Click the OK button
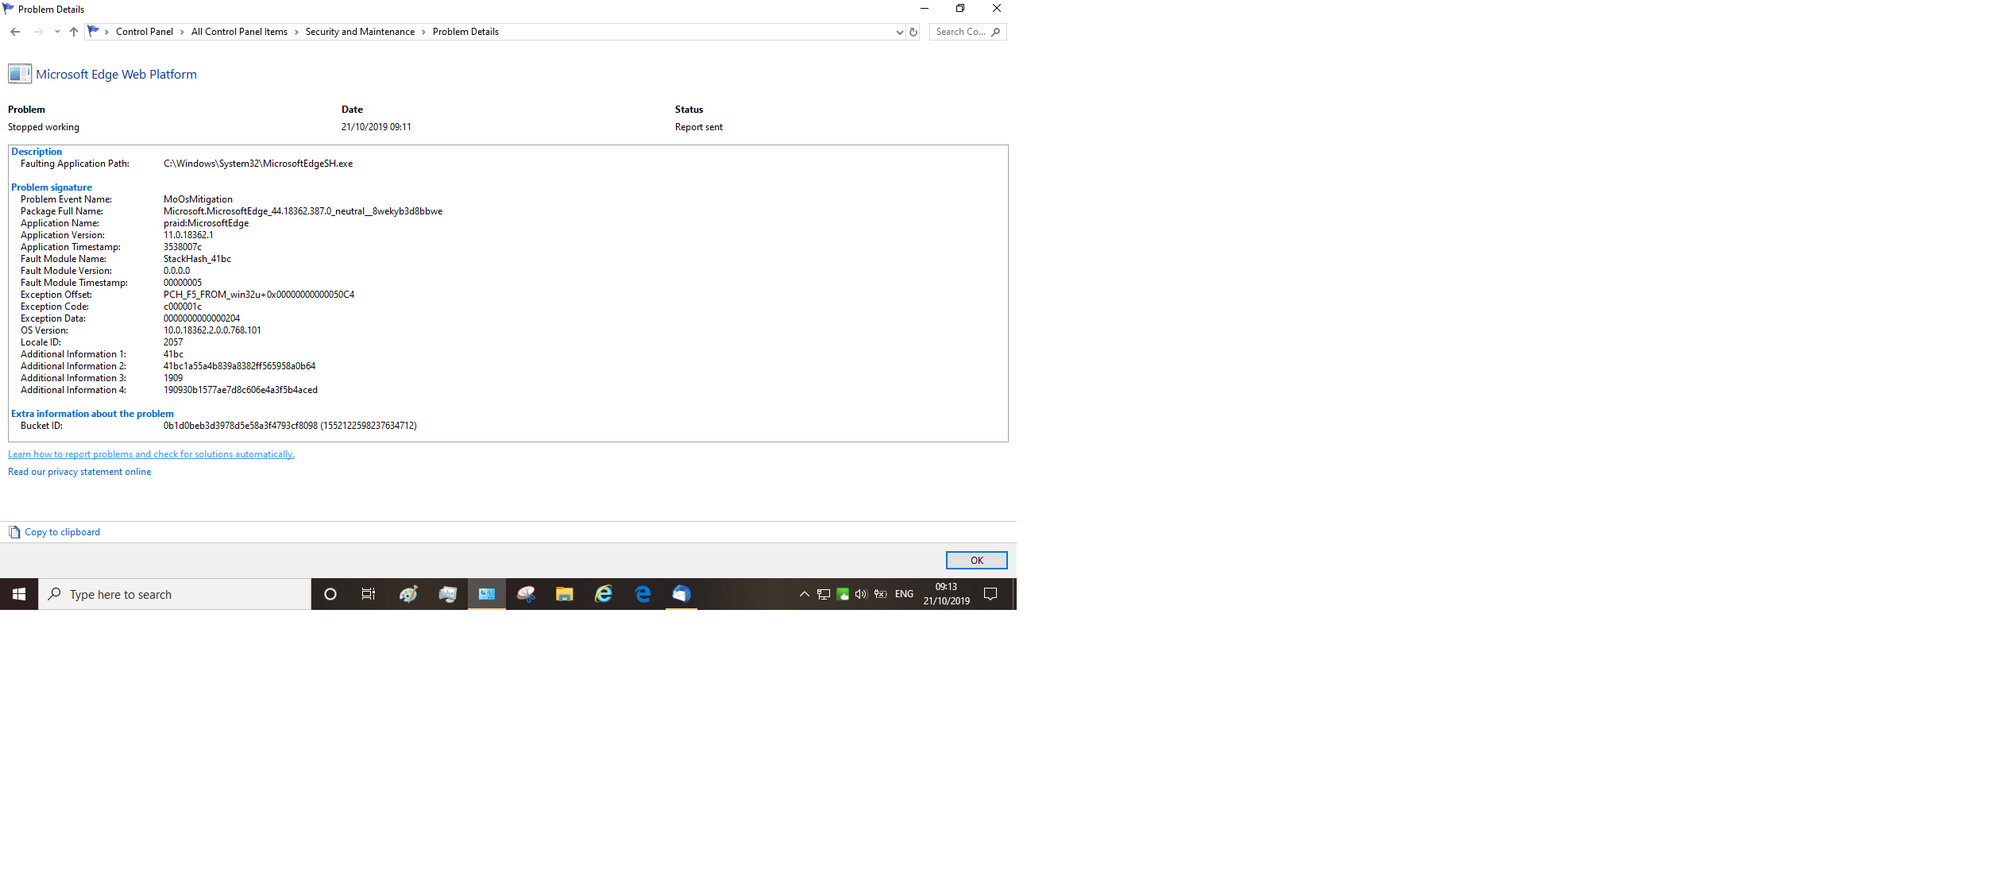This screenshot has height=872, width=2000. tap(976, 560)
